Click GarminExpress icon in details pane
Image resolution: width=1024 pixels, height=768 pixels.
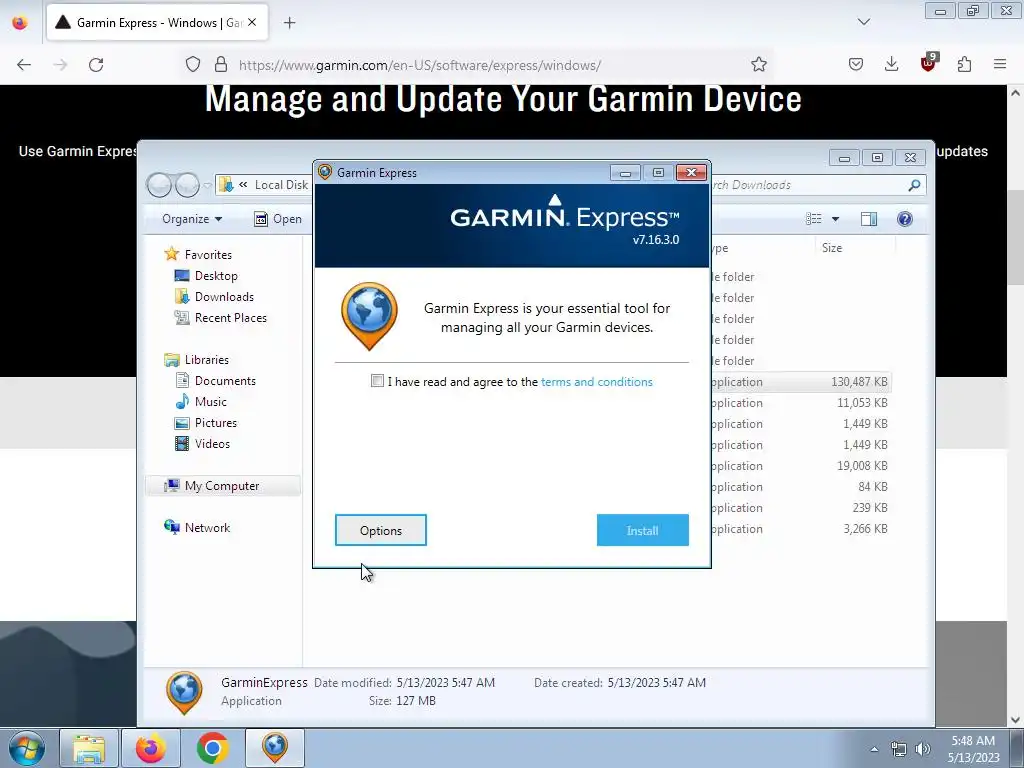pyautogui.click(x=184, y=692)
